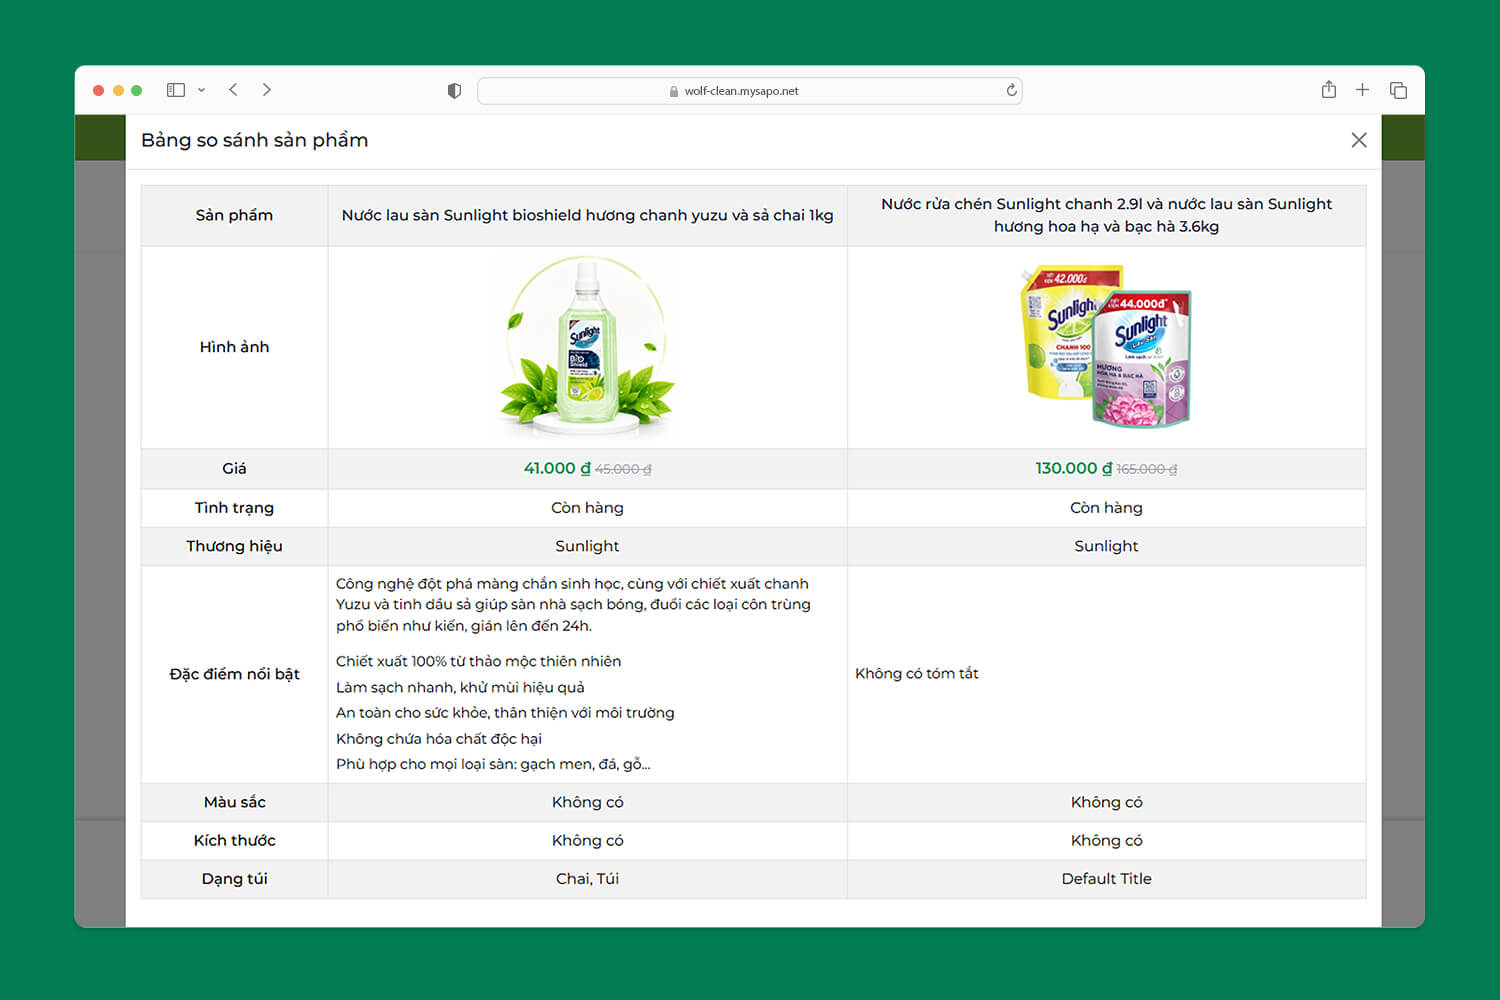Close the product comparison popup
The width and height of the screenshot is (1500, 1000).
(1358, 140)
